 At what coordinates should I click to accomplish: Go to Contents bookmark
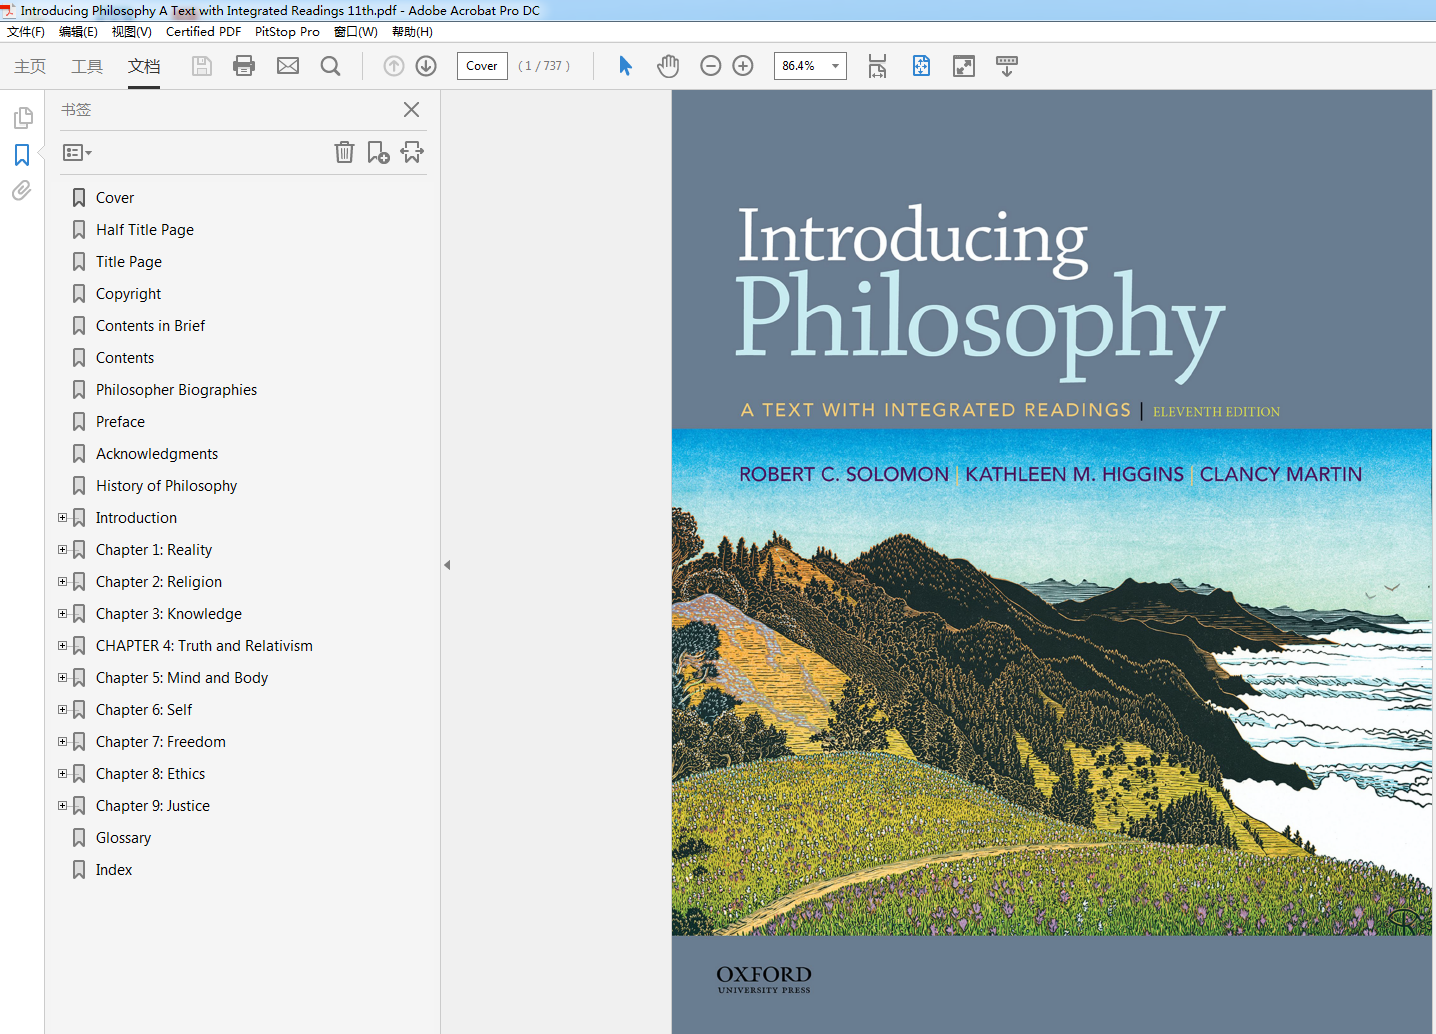tap(125, 358)
